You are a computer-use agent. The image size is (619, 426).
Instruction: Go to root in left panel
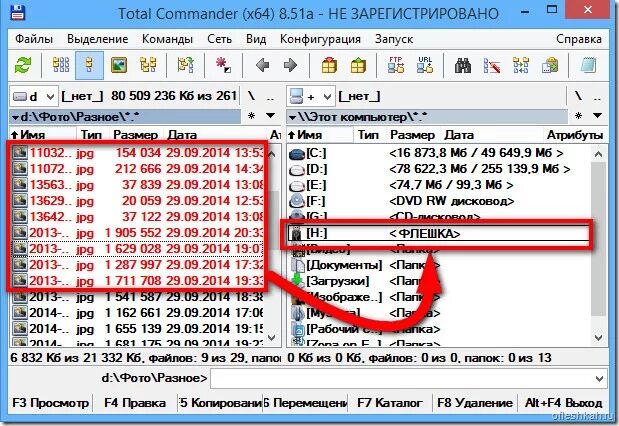click(251, 96)
